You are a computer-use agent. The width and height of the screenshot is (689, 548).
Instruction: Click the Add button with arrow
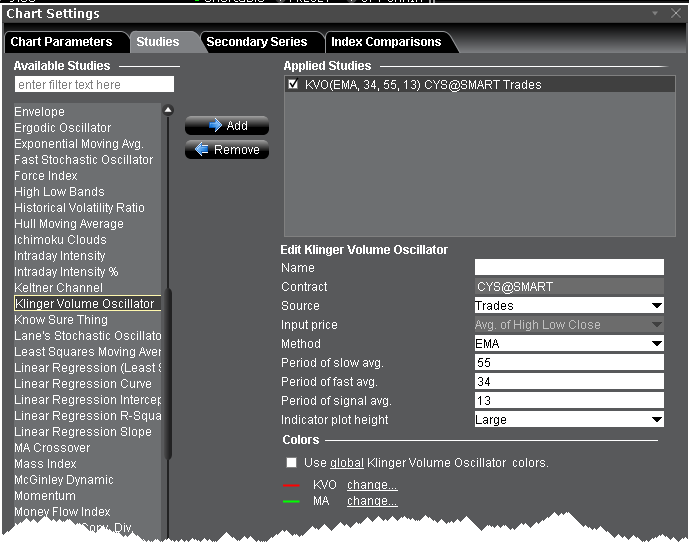(x=227, y=126)
